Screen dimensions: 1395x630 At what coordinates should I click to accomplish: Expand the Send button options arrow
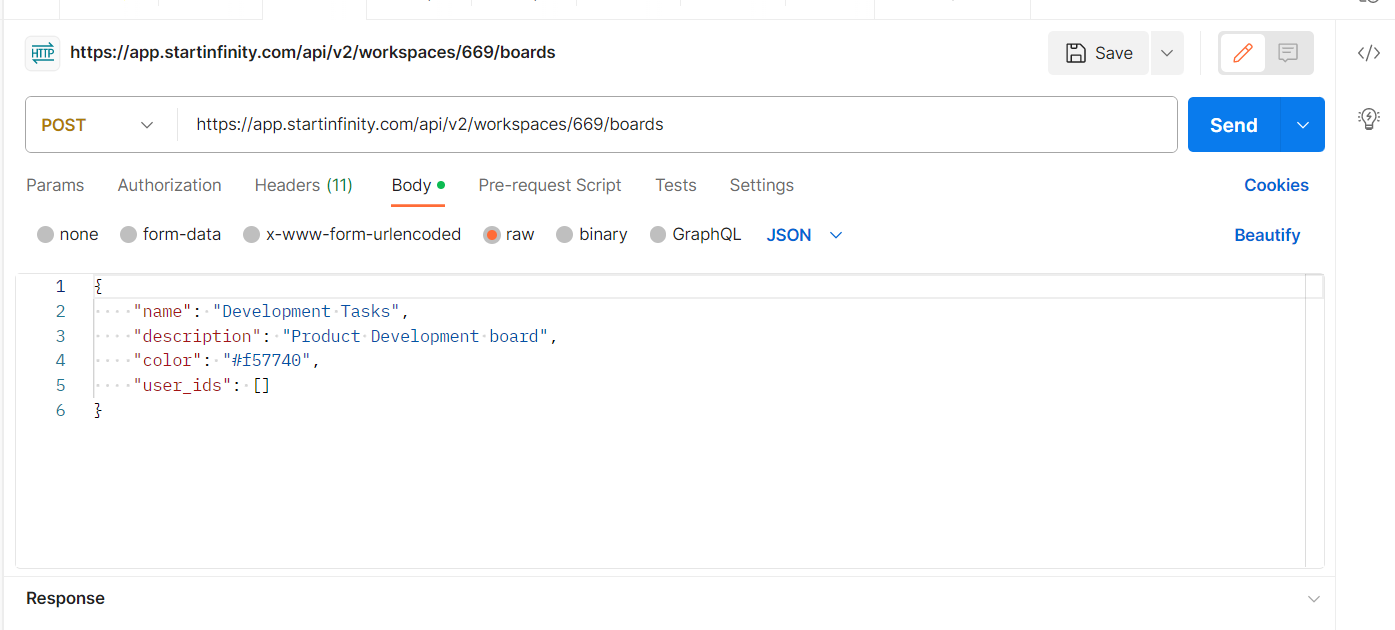point(1303,125)
